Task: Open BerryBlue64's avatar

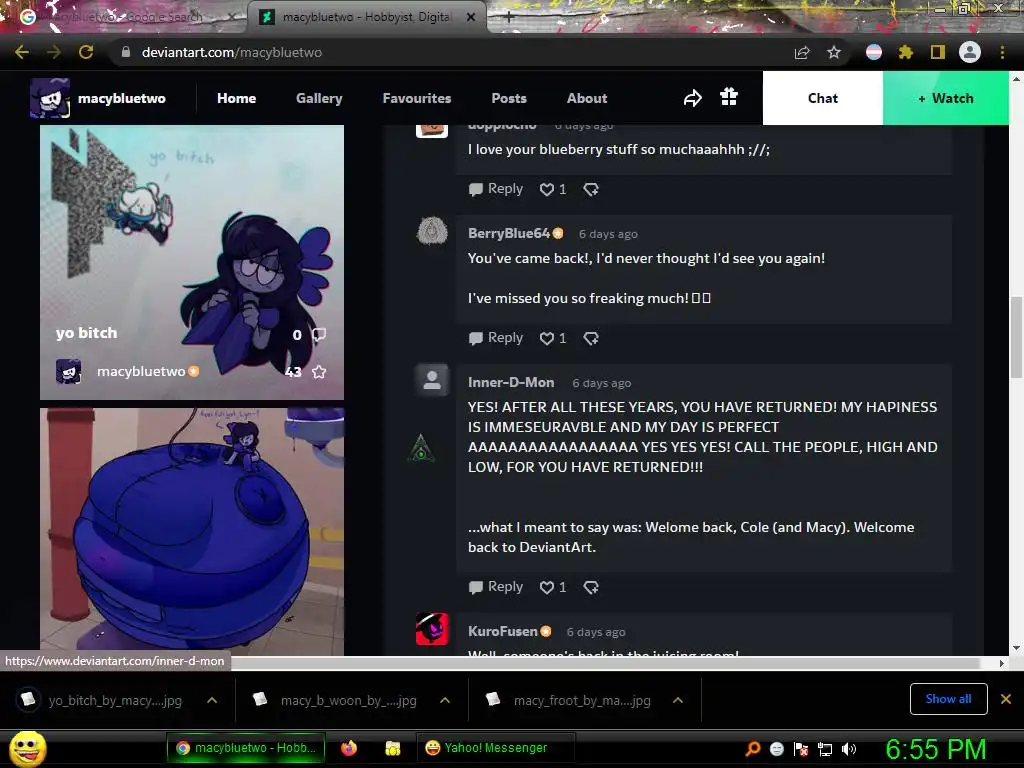Action: pos(432,231)
